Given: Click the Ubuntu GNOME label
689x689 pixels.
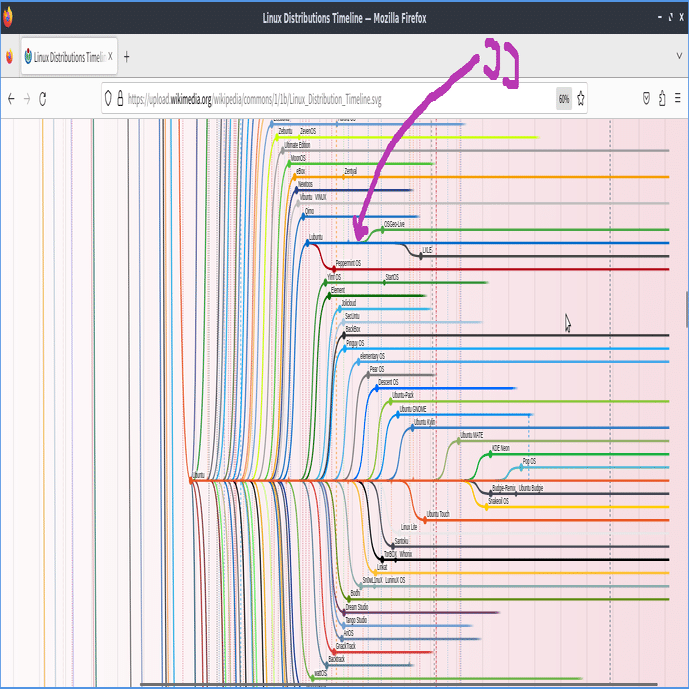Looking at the screenshot, I should (x=413, y=409).
